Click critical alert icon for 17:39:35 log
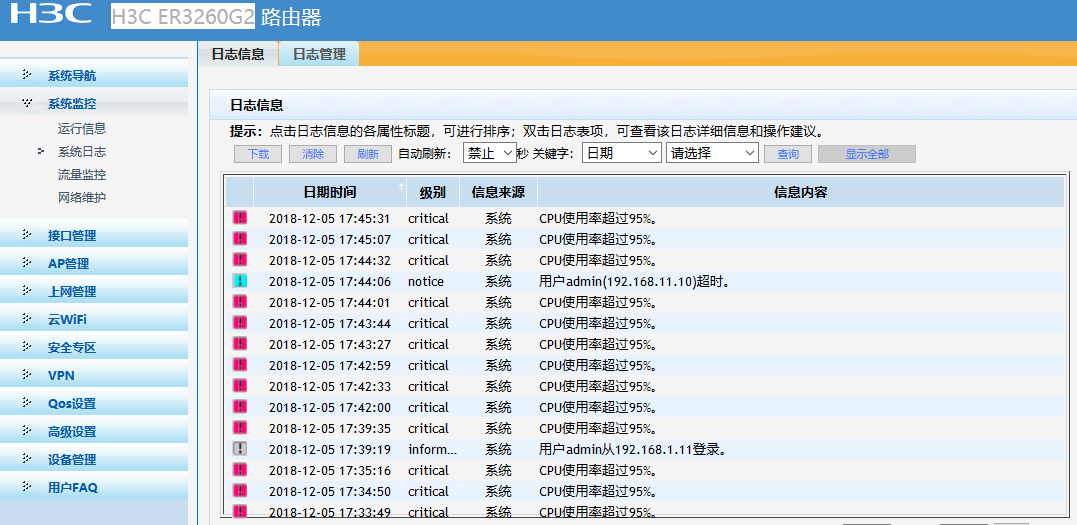This screenshot has width=1077, height=525. coord(240,427)
